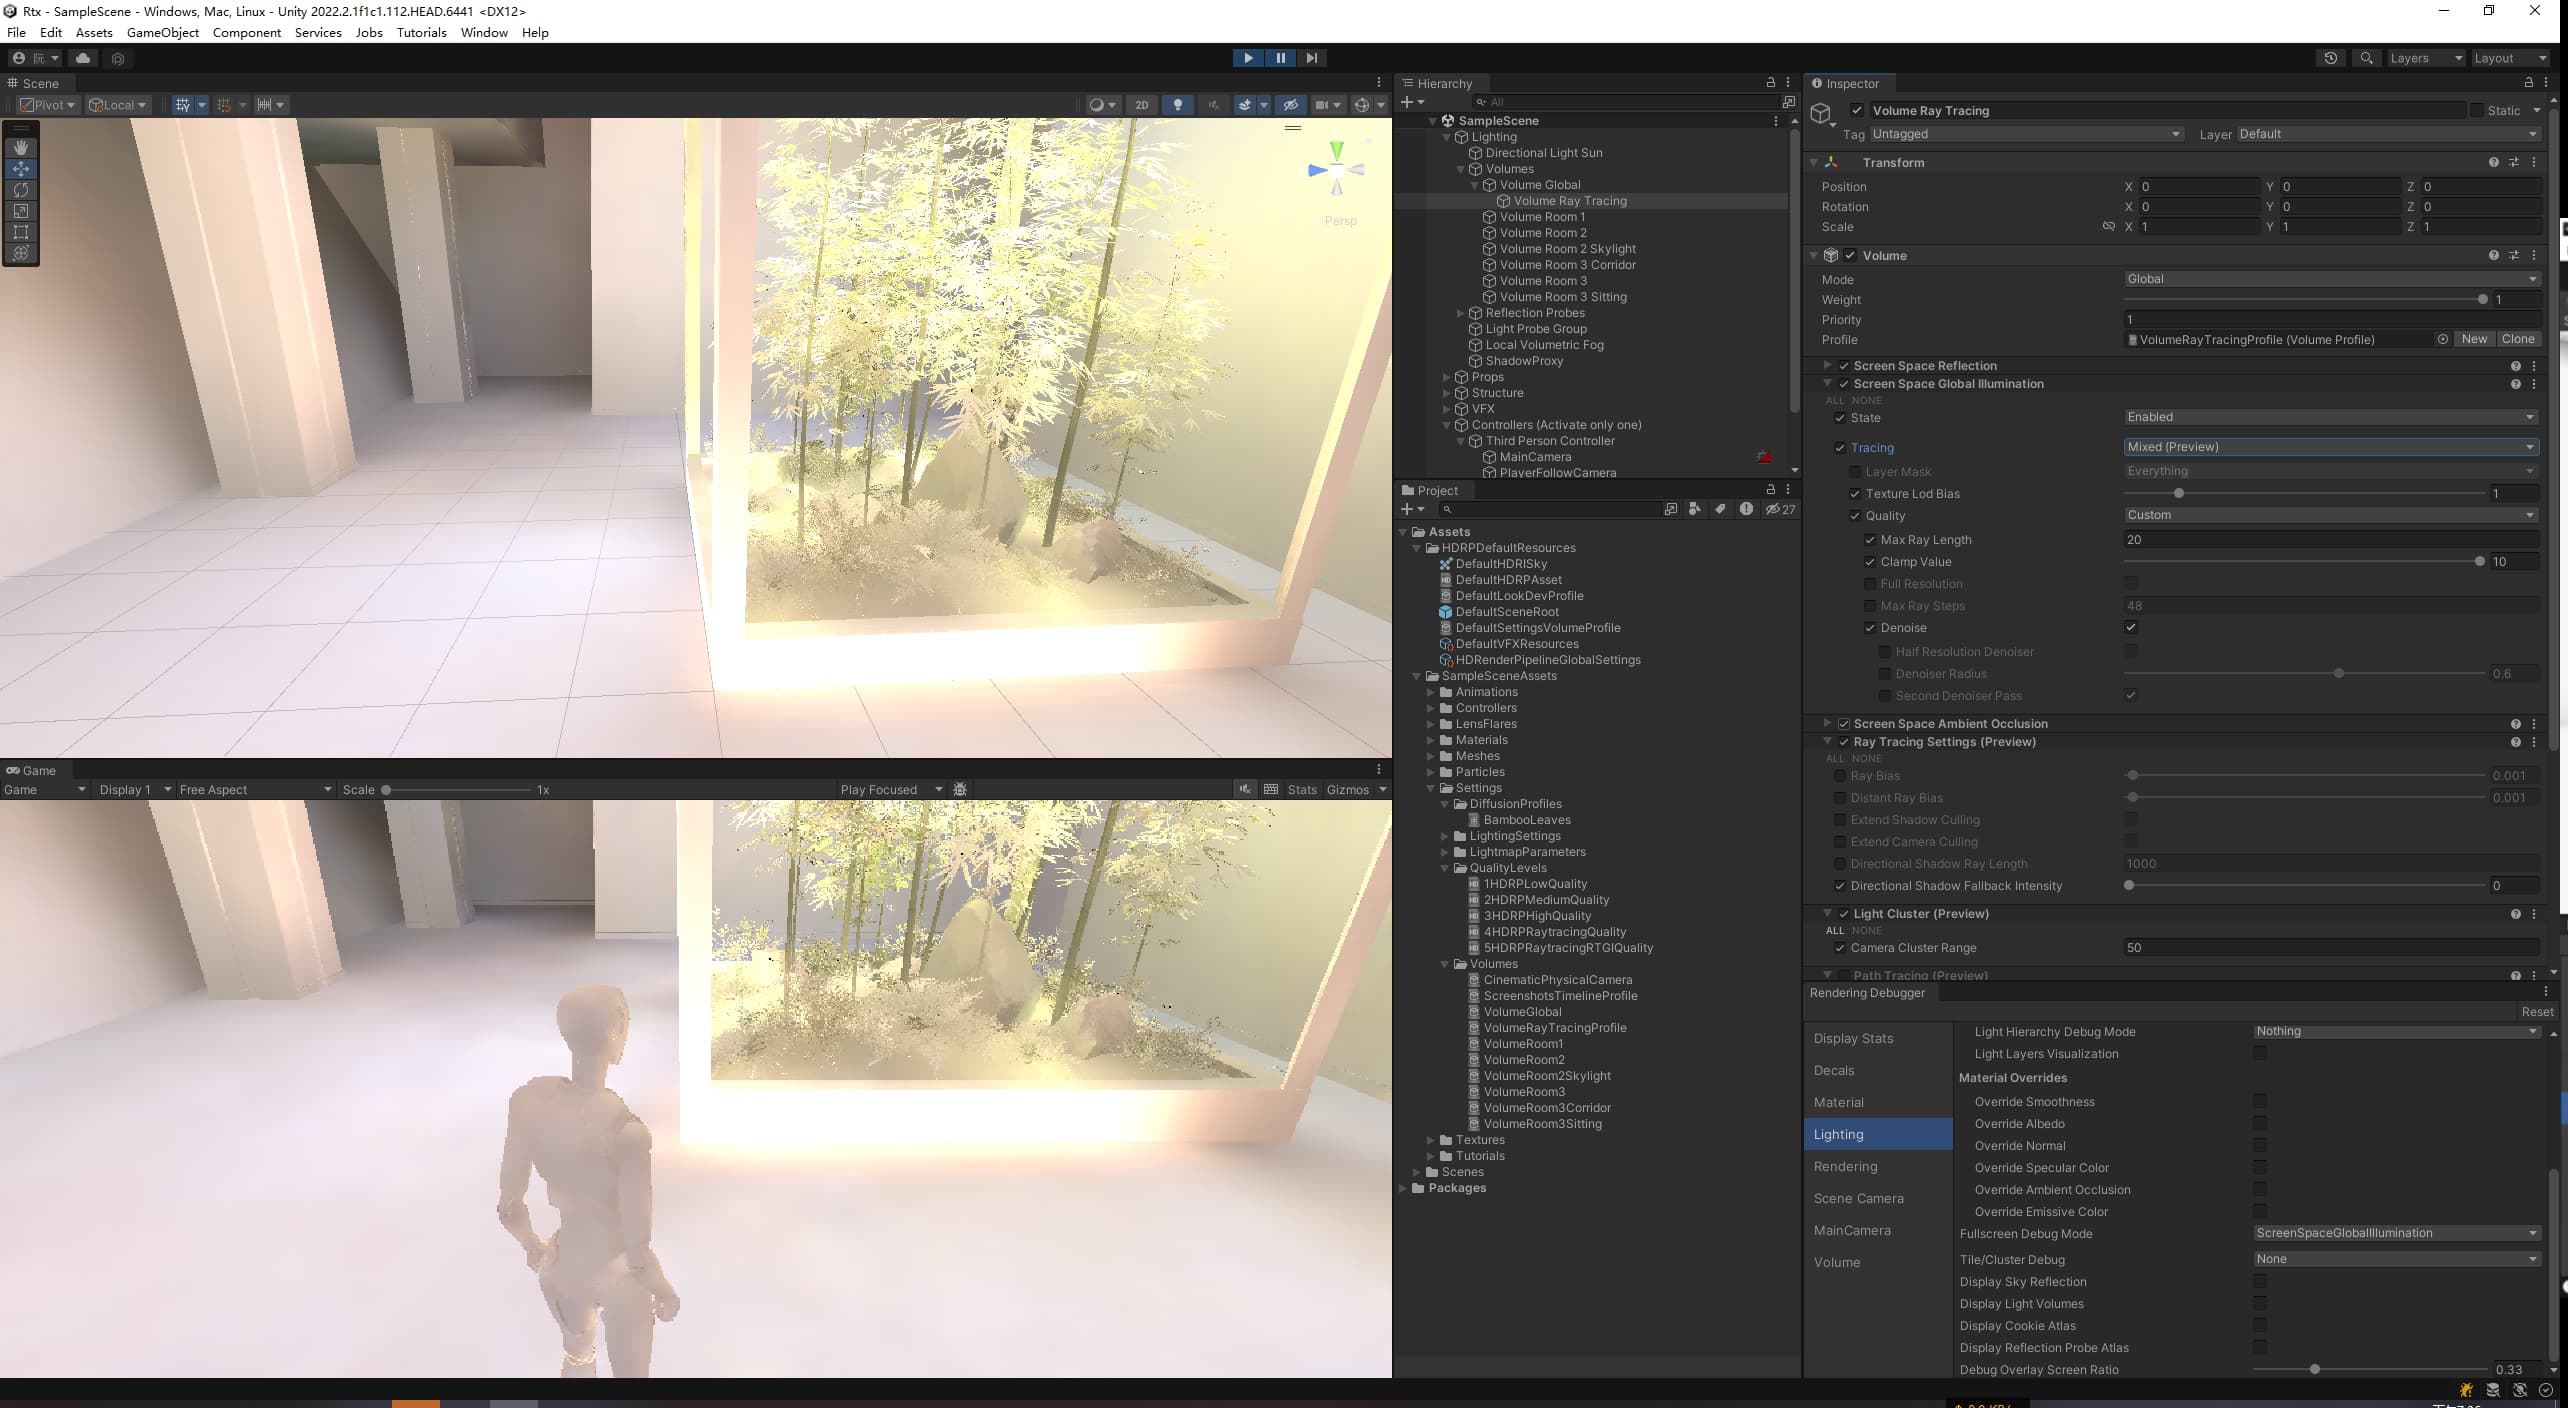Image resolution: width=2568 pixels, height=1408 pixels.
Task: Toggle Scene lighting bulb icon
Action: (1178, 105)
